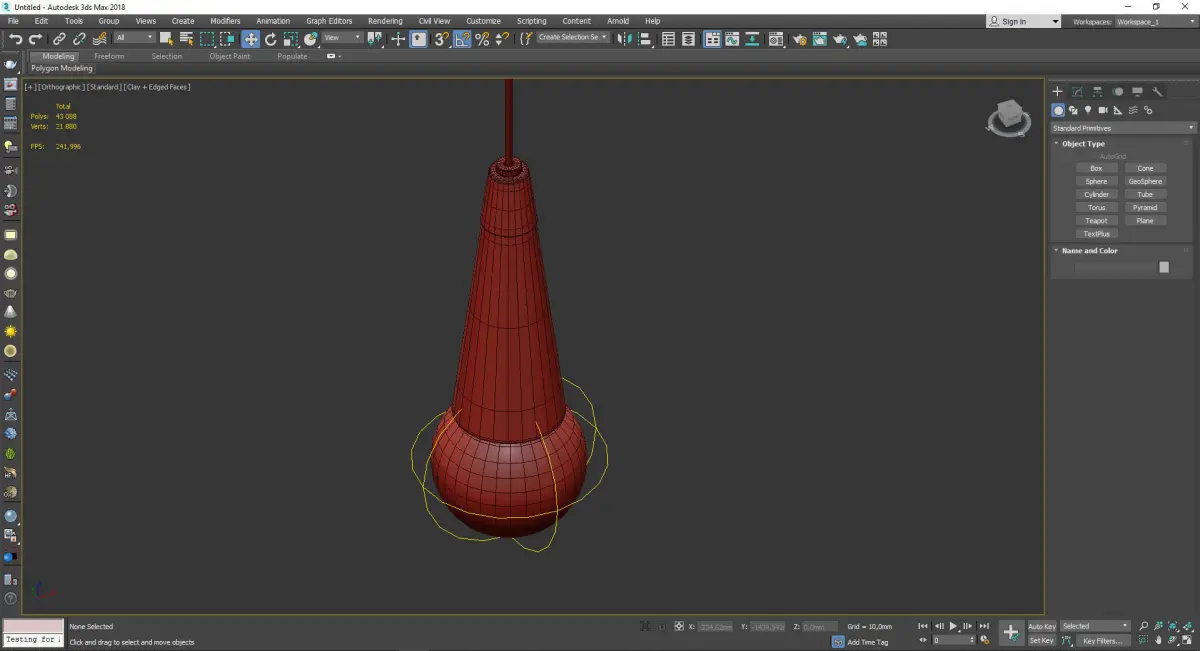The height and width of the screenshot is (651, 1200).
Task: Open the Rendered Frame Window
Action: pyautogui.click(x=820, y=39)
